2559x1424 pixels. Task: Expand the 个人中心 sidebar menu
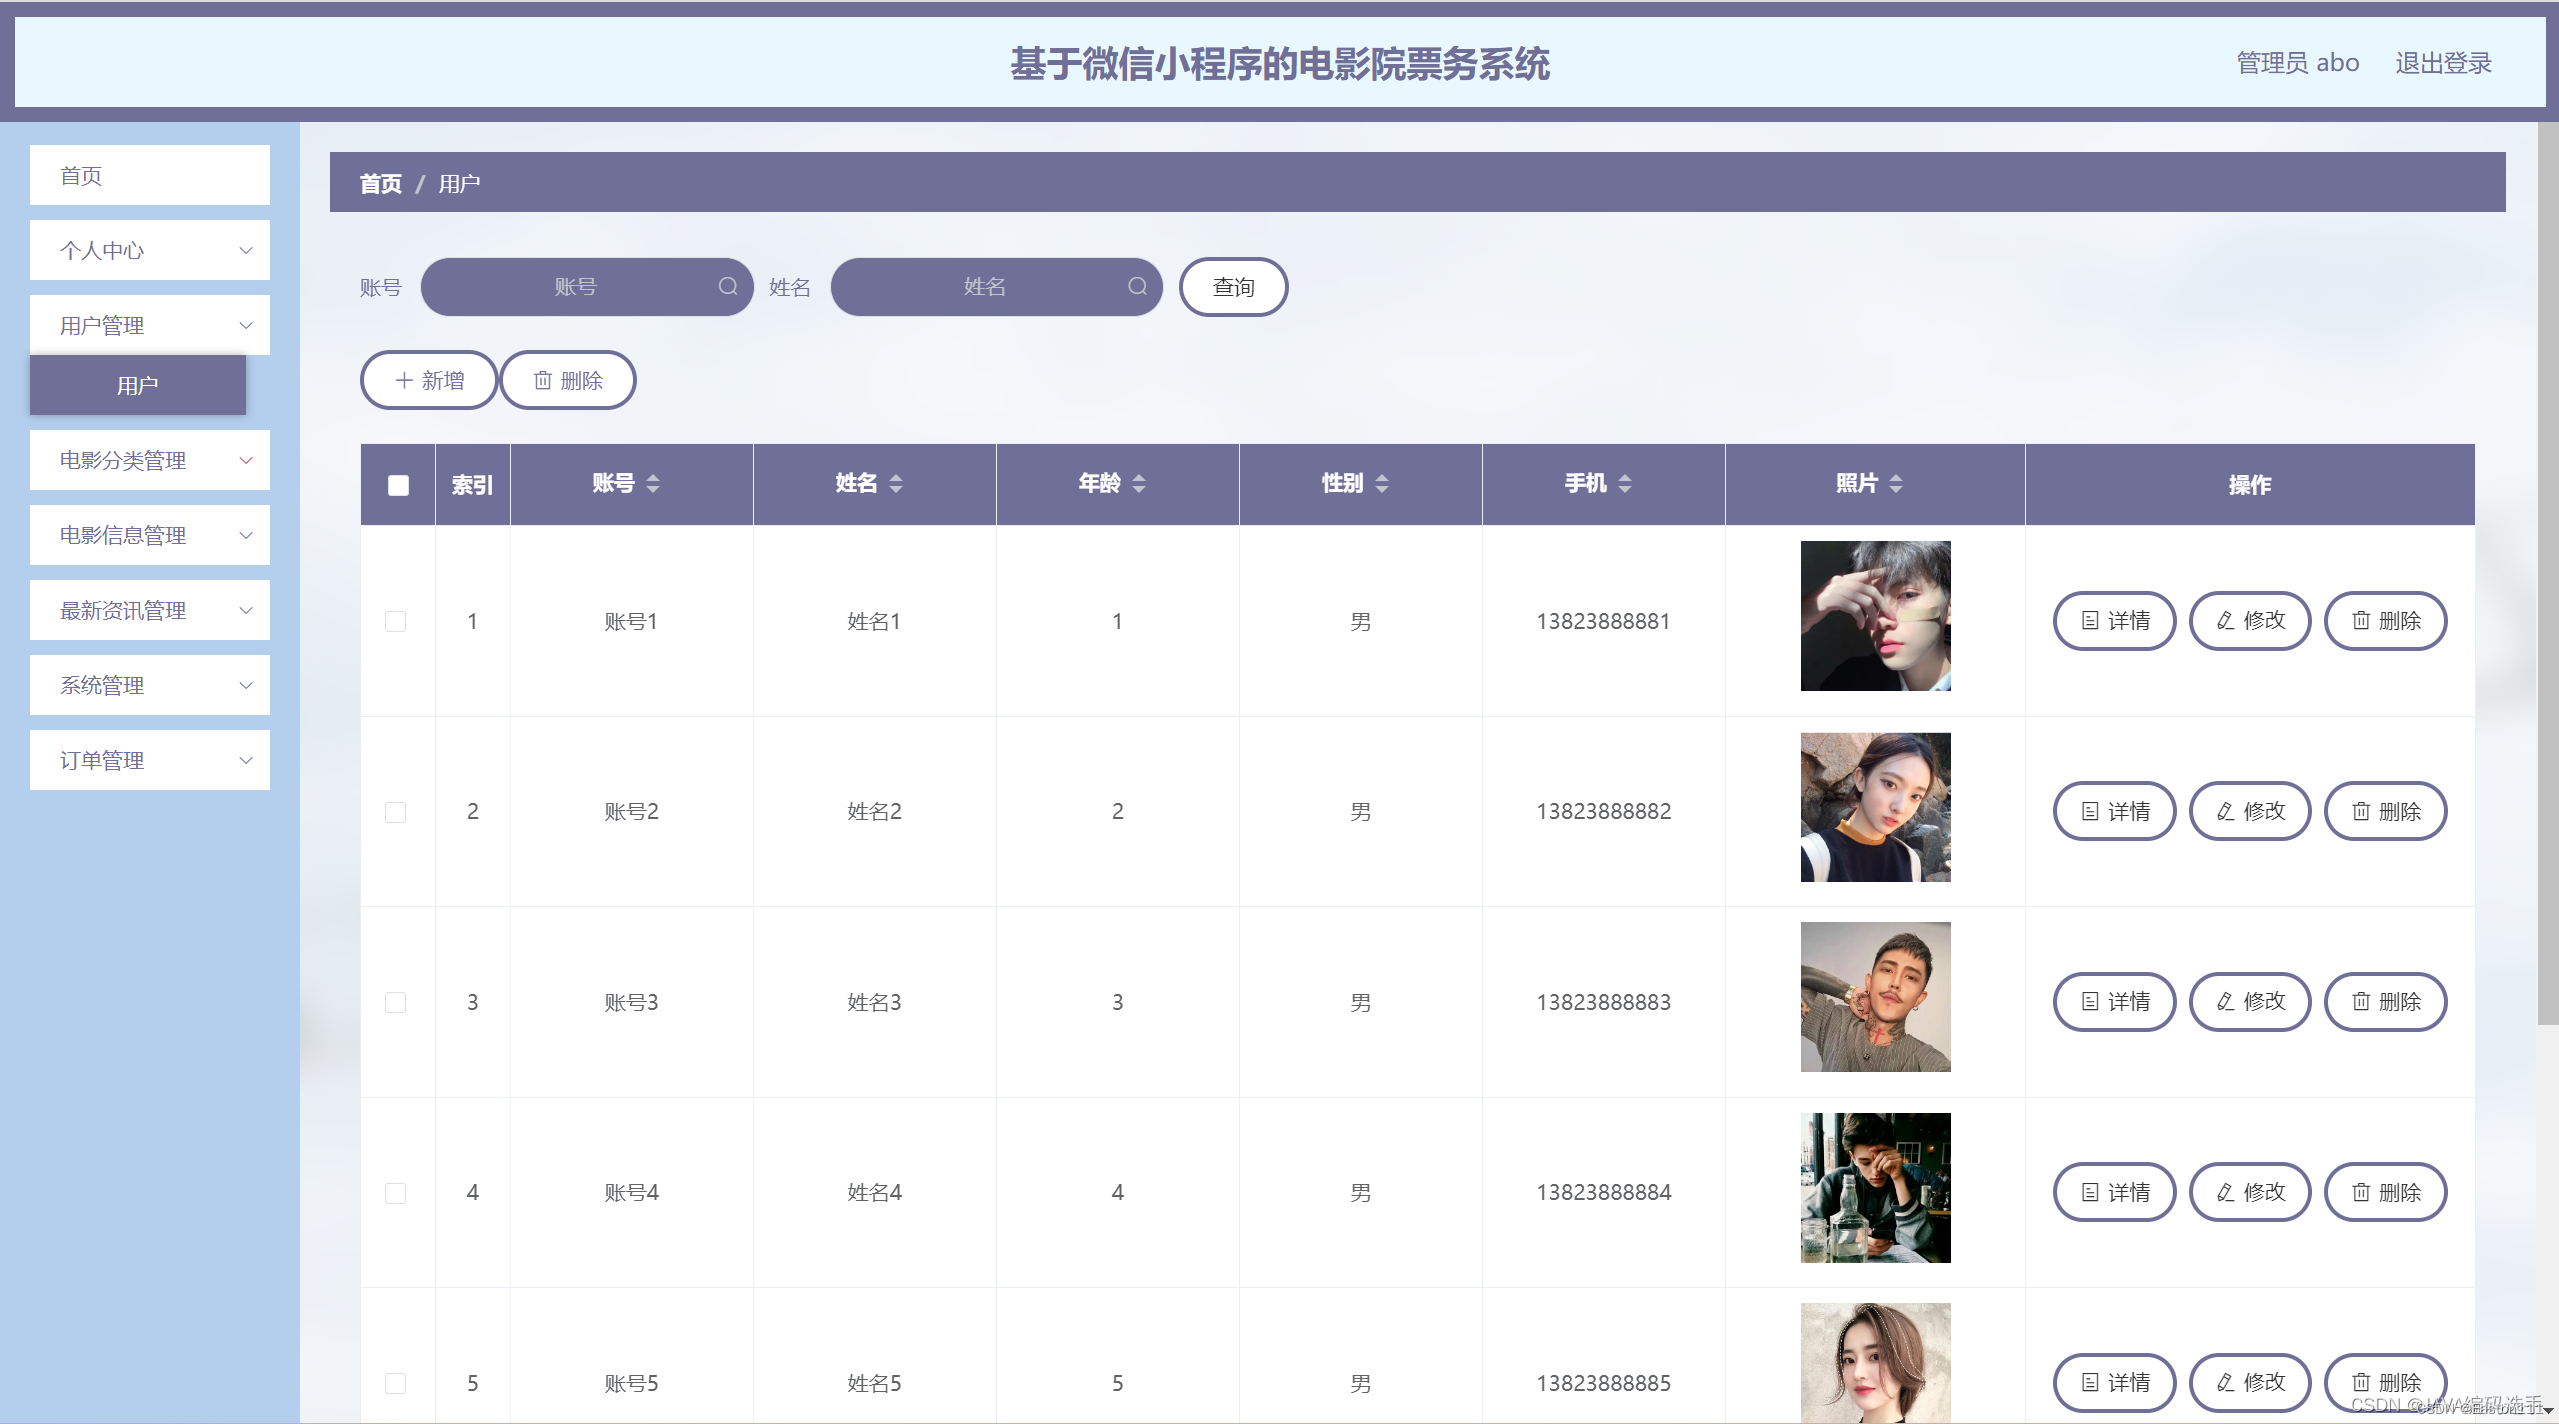(150, 250)
